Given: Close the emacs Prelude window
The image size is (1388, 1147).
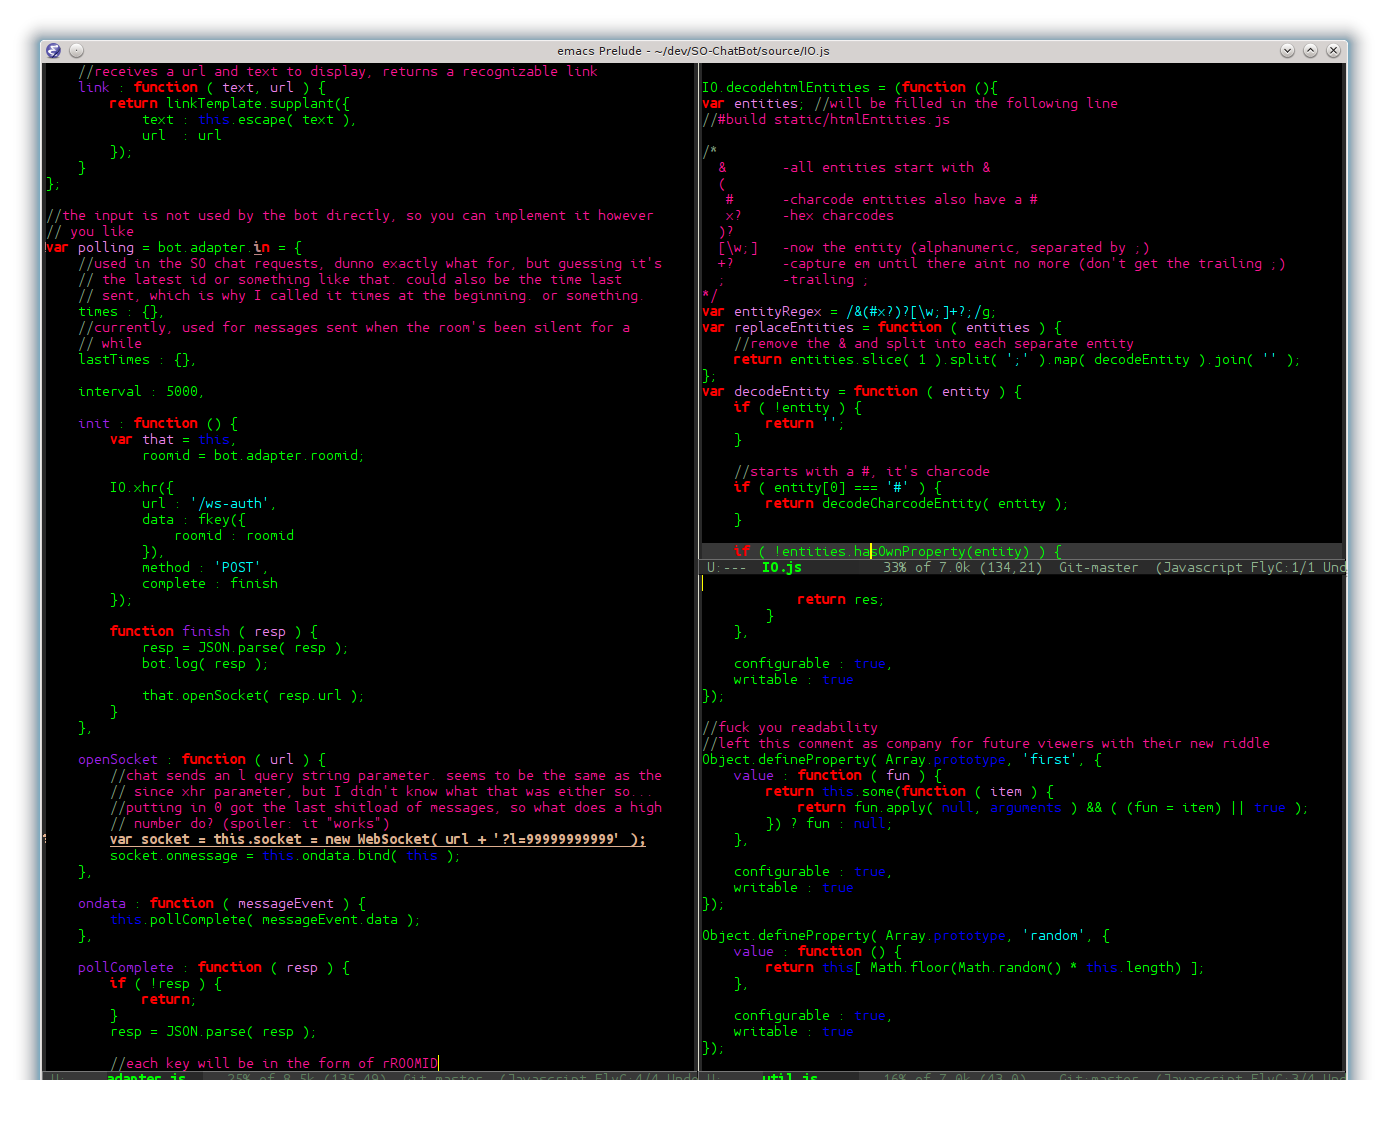Looking at the screenshot, I should 1333,50.
